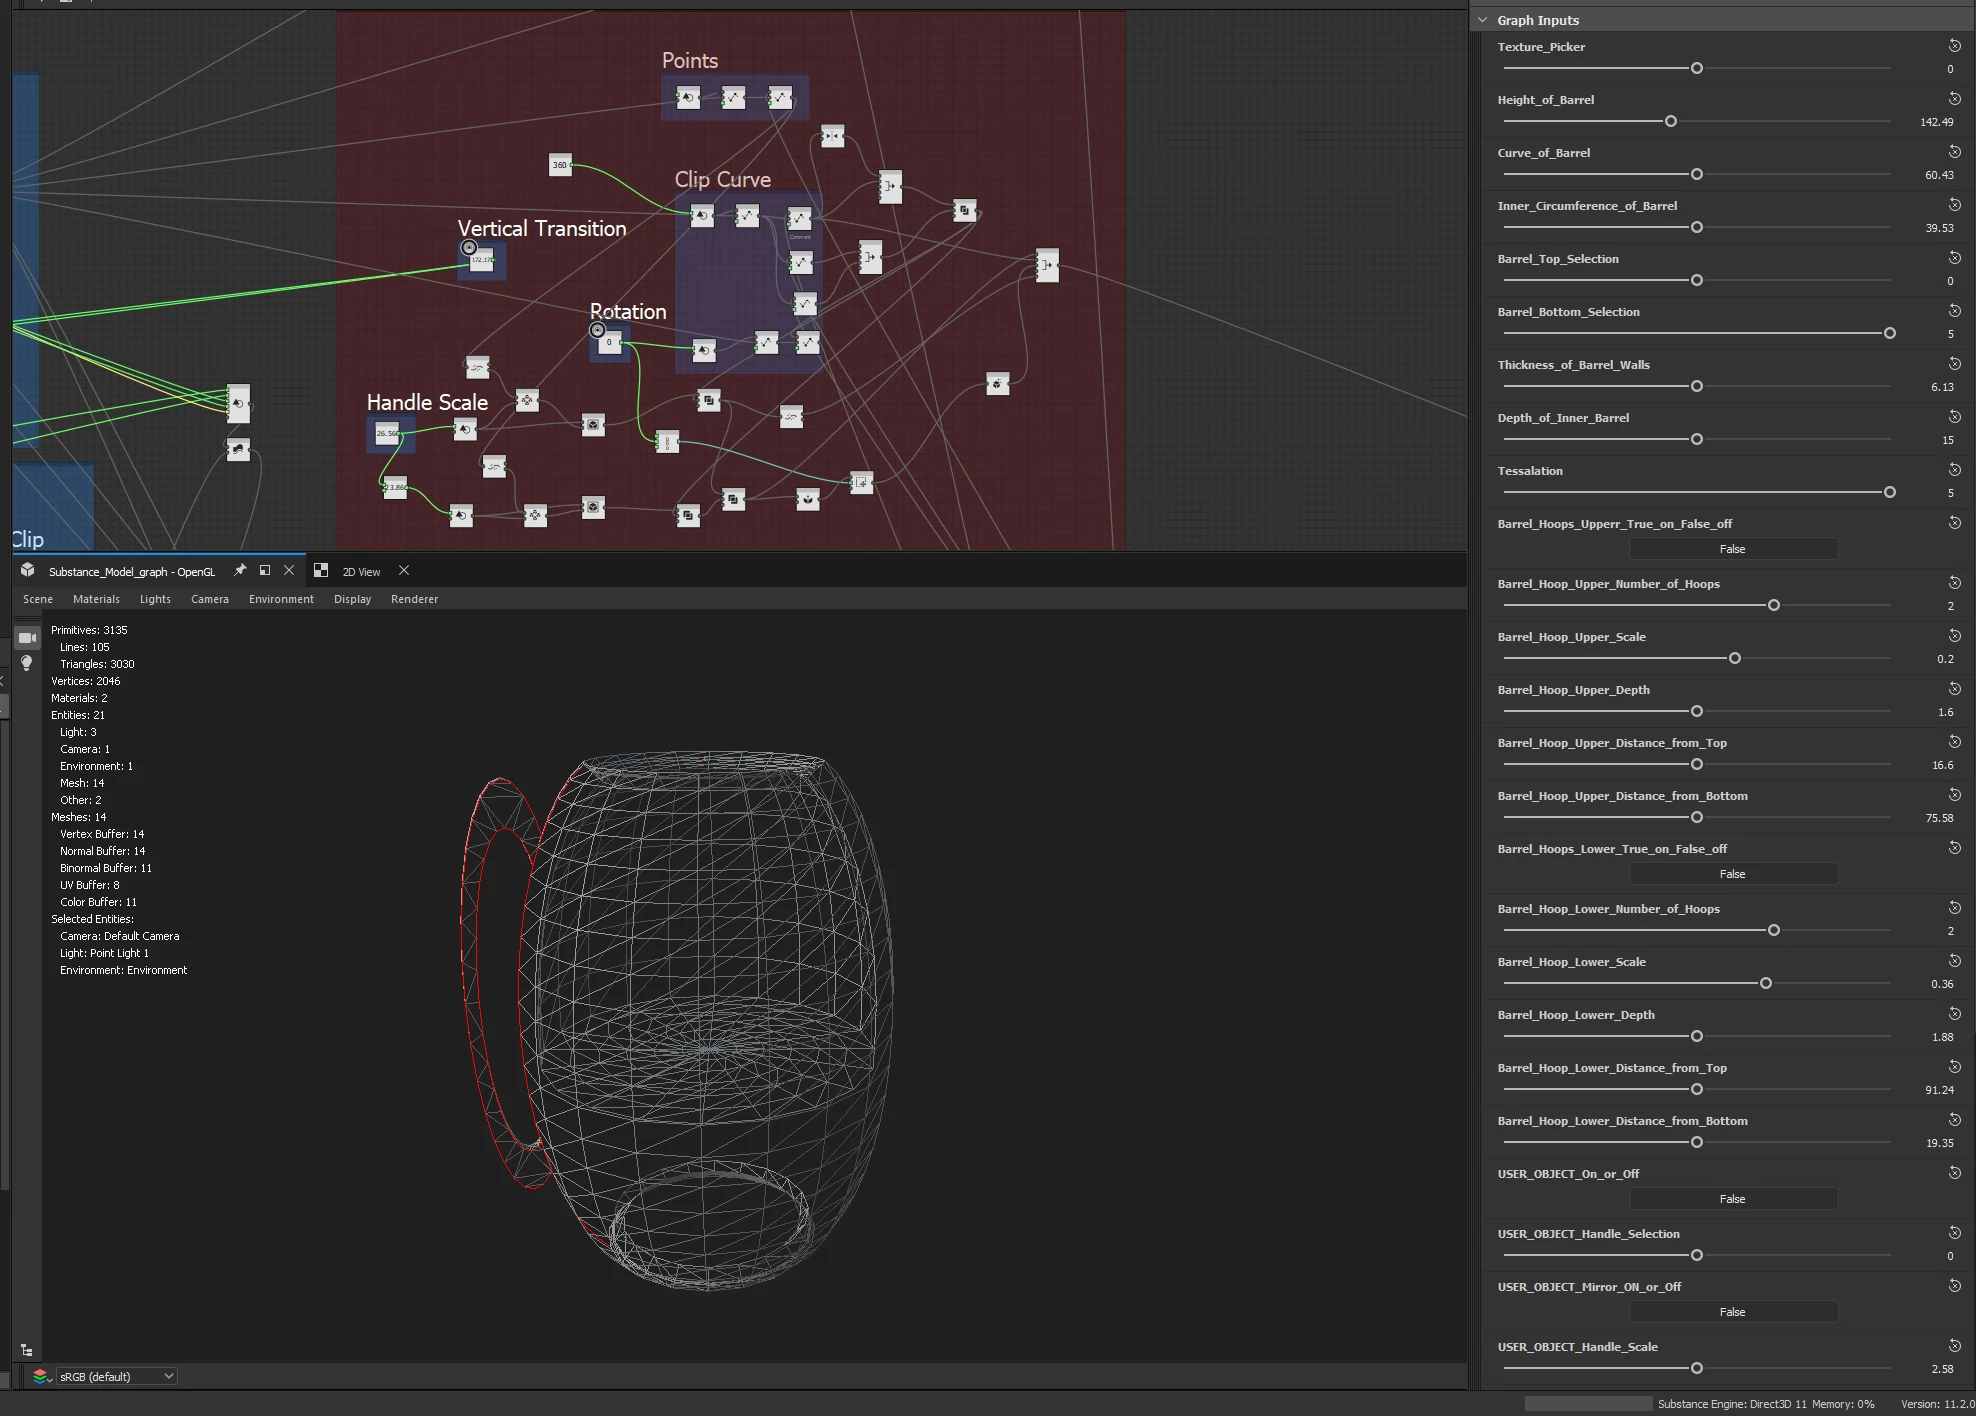The width and height of the screenshot is (1976, 1416).
Task: Switch to the 2D View tab
Action: (x=361, y=572)
